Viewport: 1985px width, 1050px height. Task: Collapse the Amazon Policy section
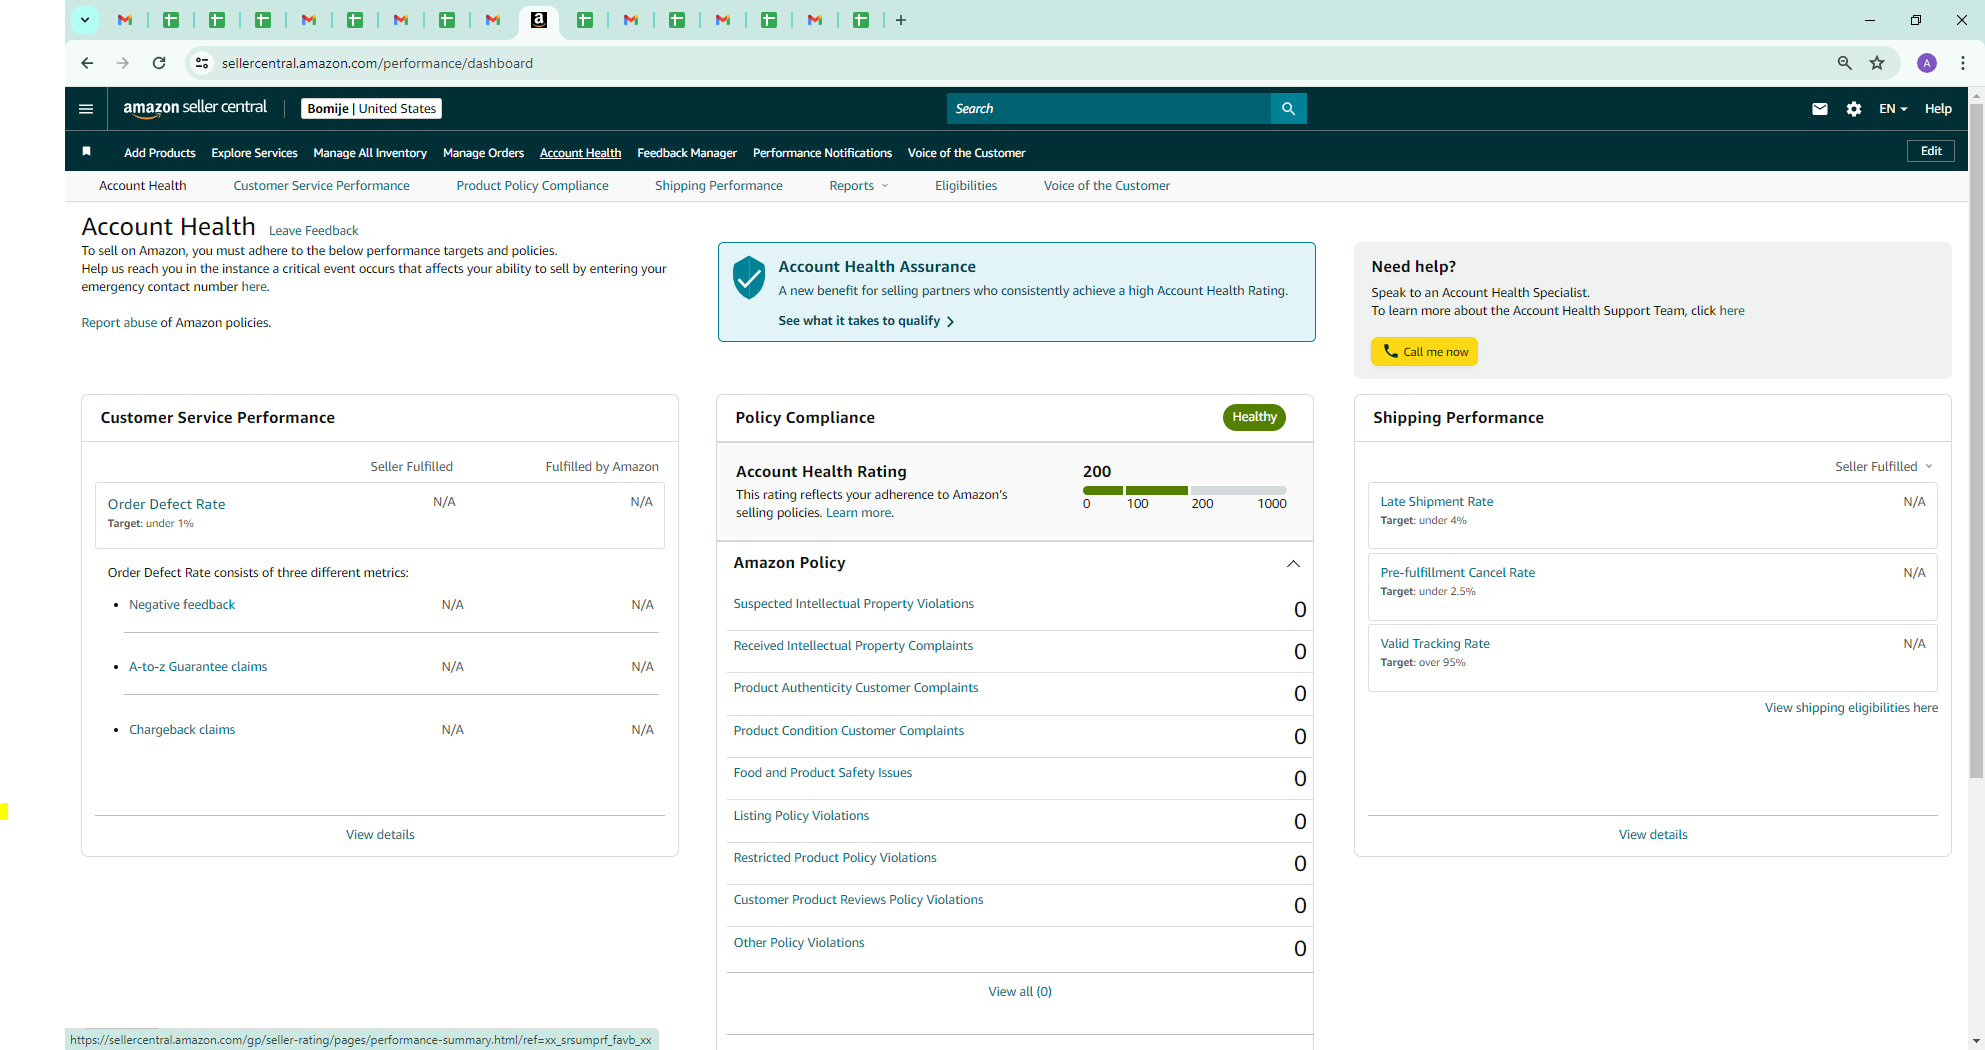pyautogui.click(x=1293, y=564)
